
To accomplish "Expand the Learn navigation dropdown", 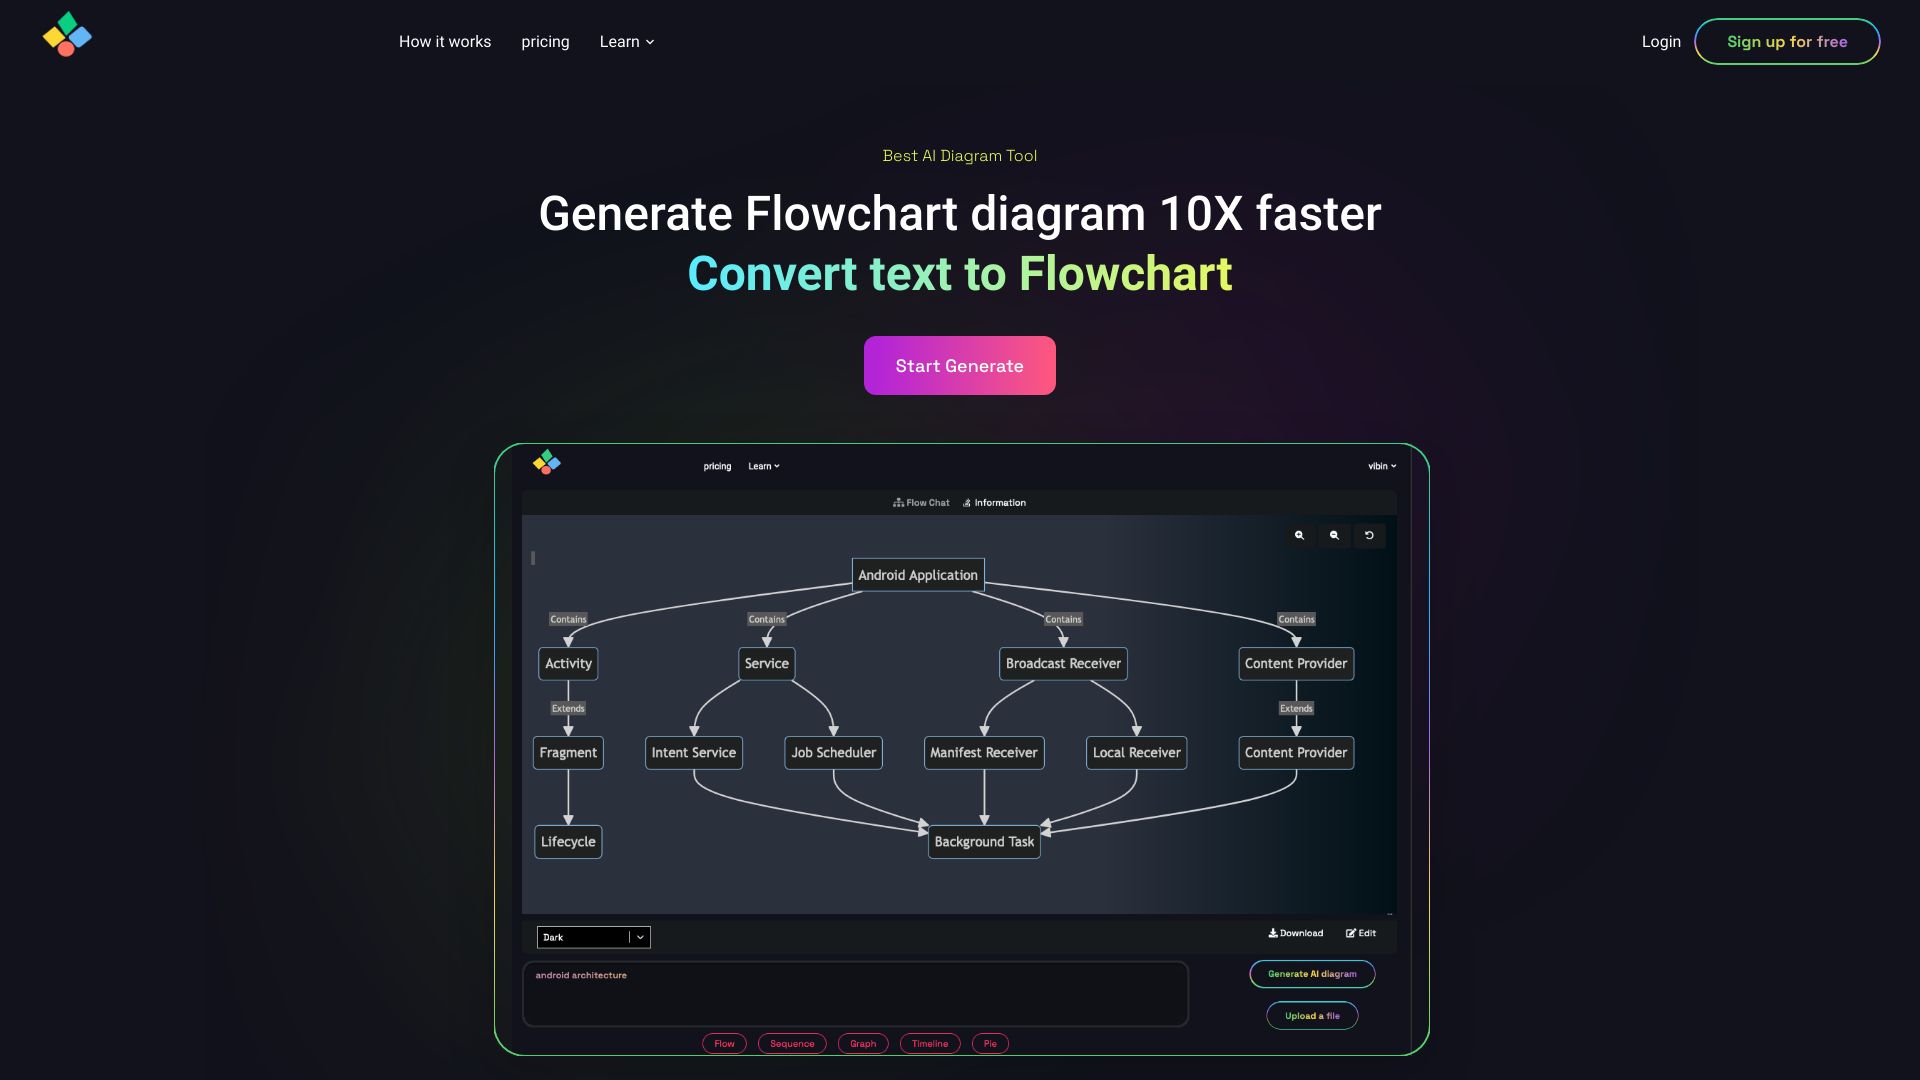I will tap(626, 41).
